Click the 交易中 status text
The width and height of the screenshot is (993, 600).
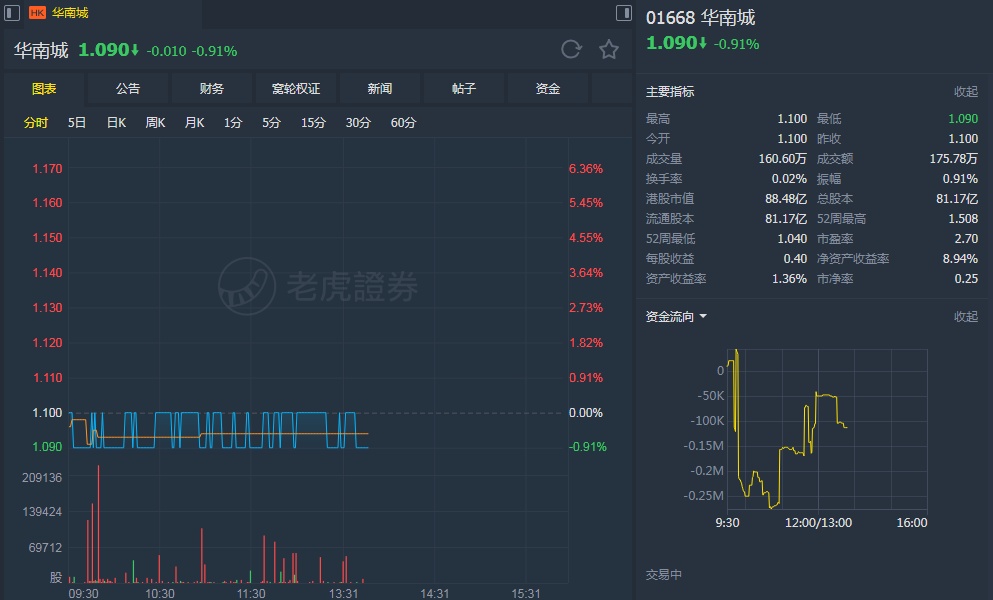pos(664,575)
